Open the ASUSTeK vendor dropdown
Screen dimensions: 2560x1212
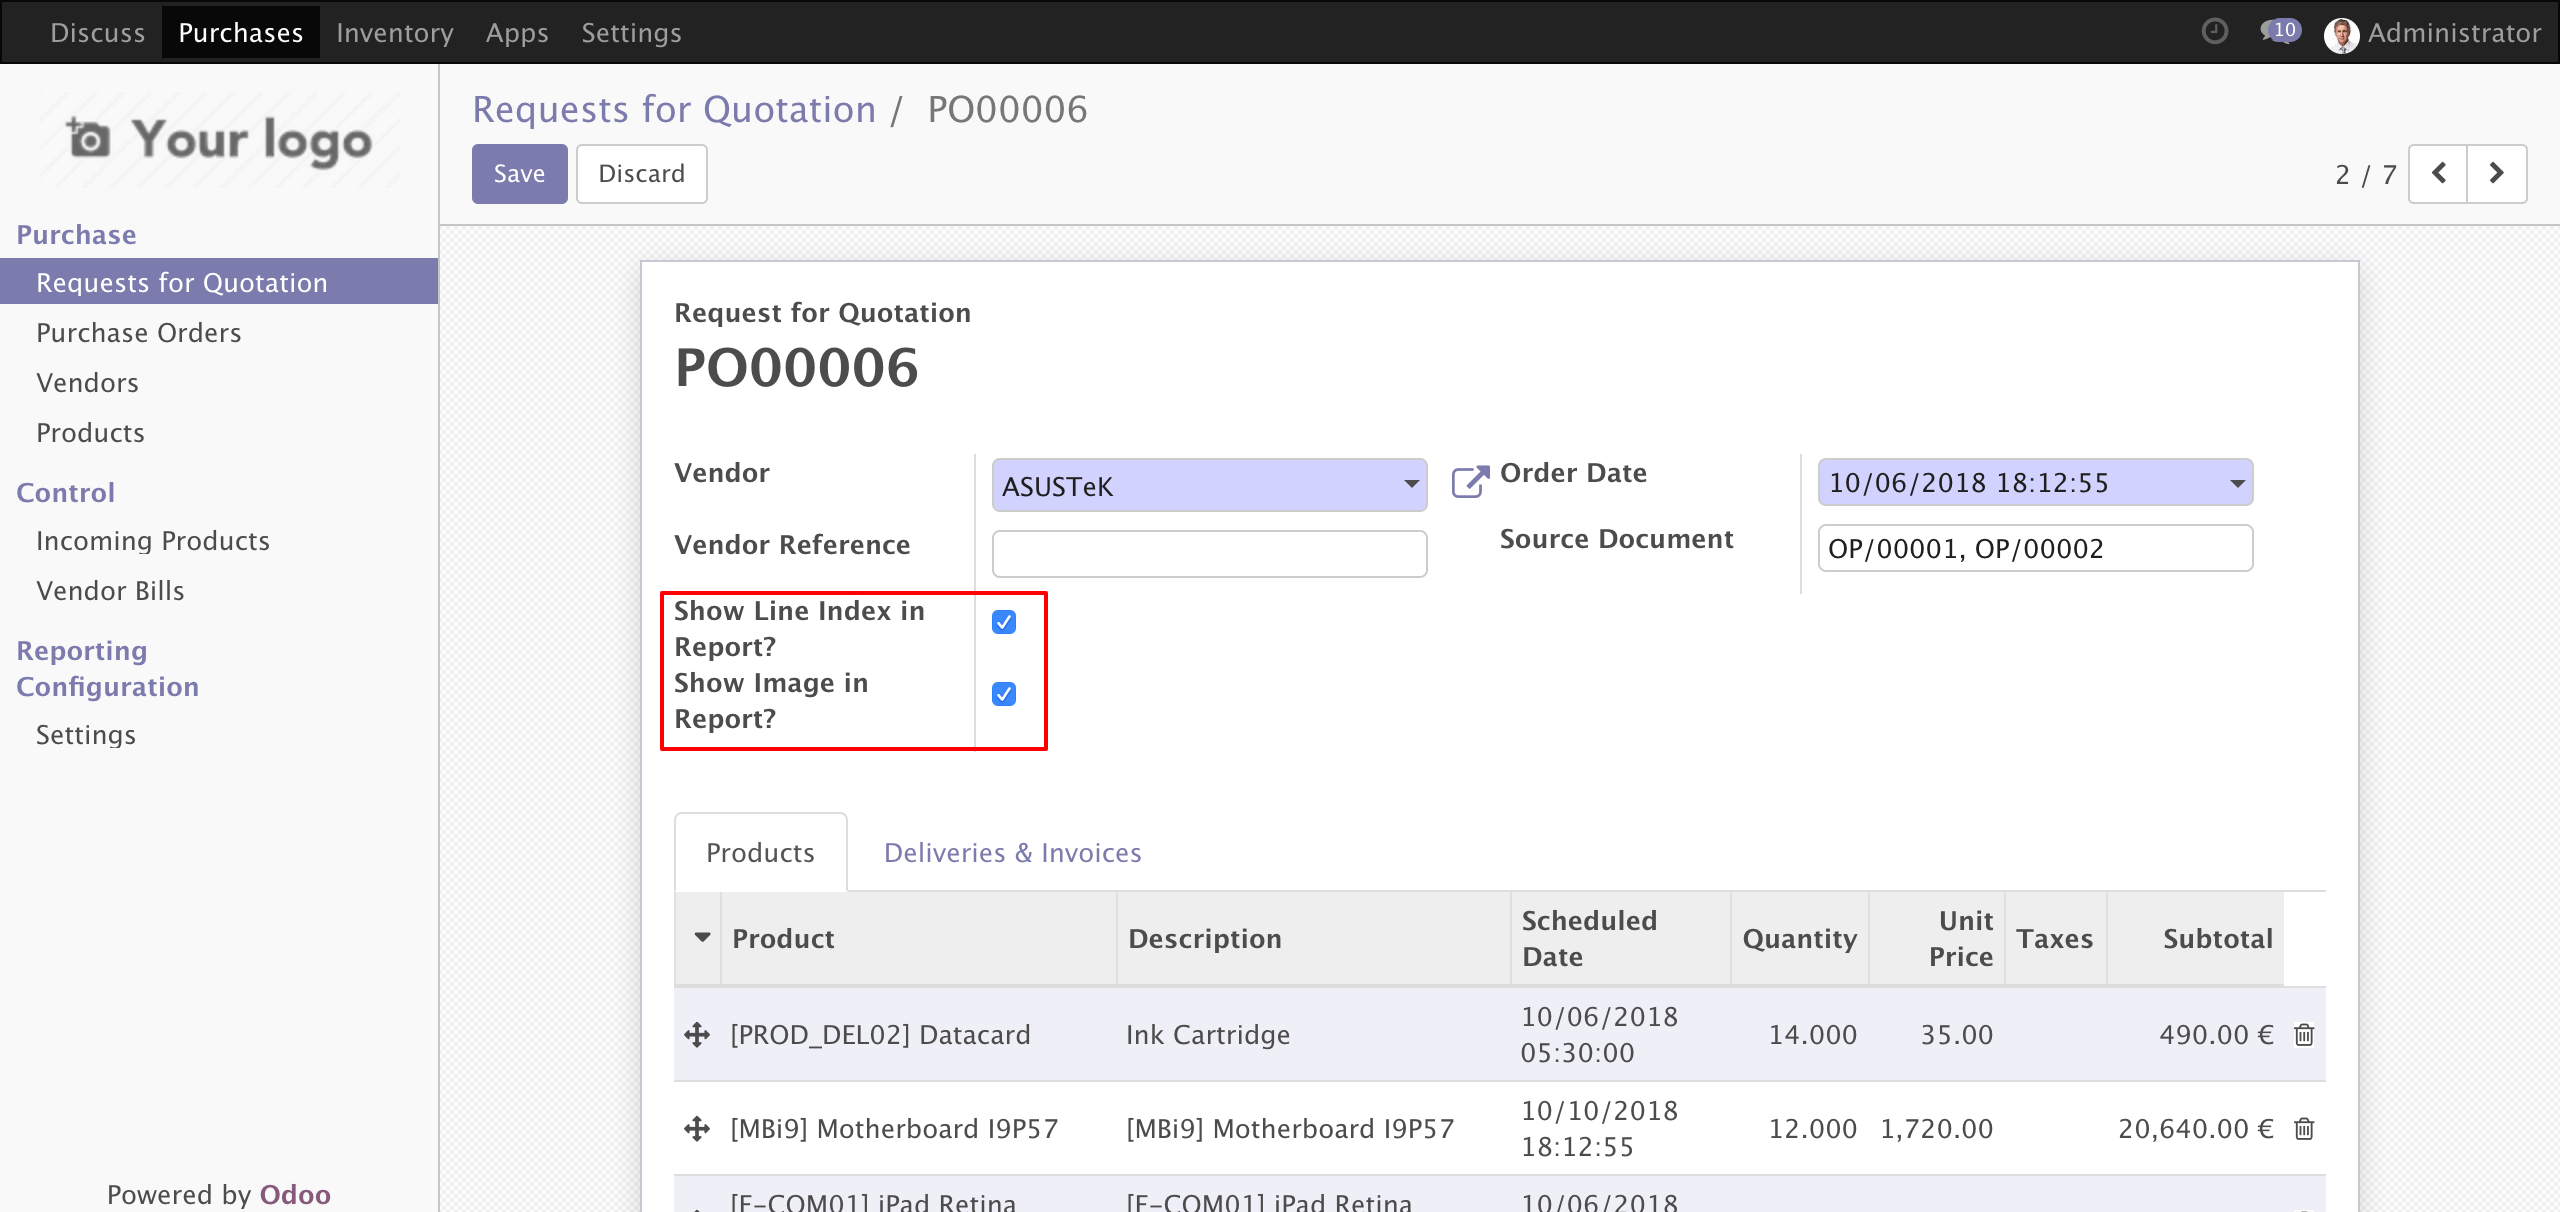pyautogui.click(x=1209, y=486)
